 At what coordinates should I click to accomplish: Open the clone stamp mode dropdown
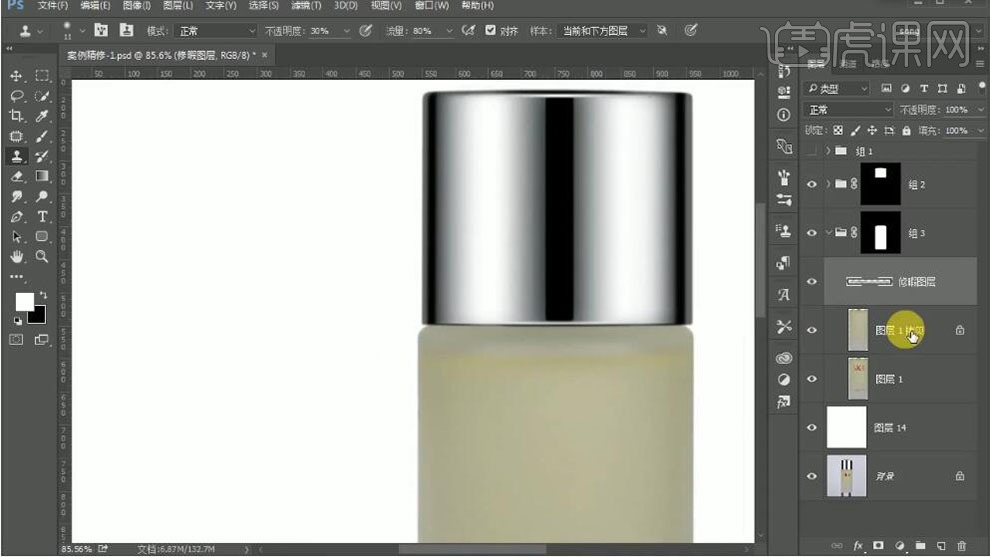215,30
